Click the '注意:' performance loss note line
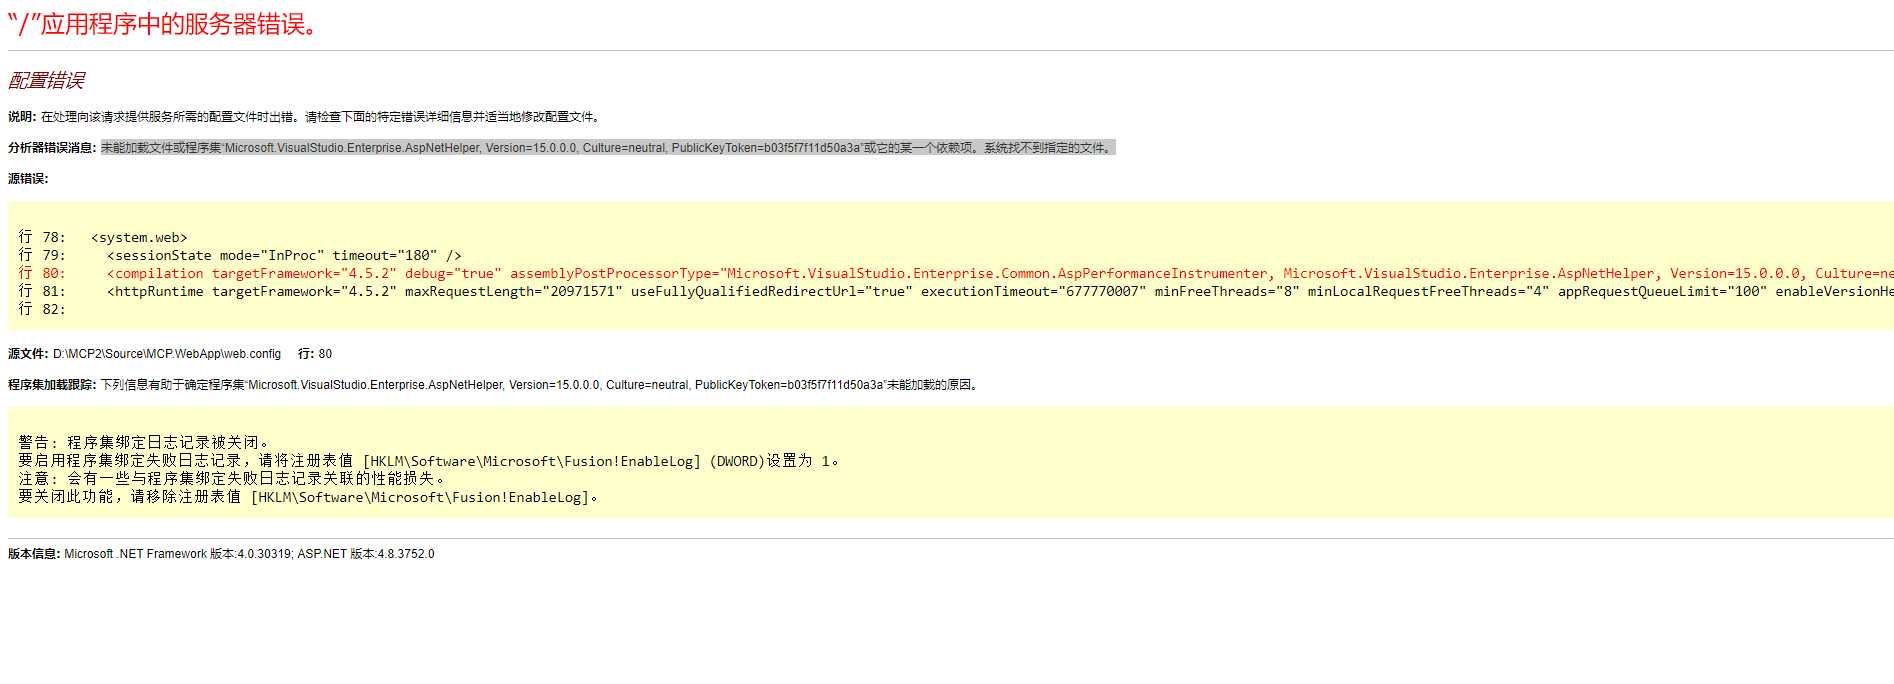The width and height of the screenshot is (1894, 684). (232, 479)
